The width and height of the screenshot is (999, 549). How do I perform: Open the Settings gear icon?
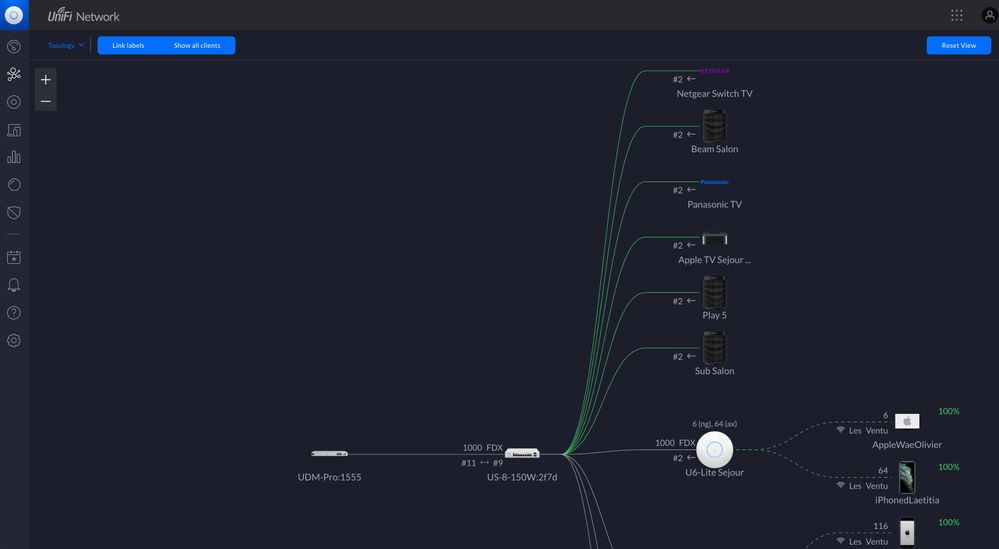point(14,341)
